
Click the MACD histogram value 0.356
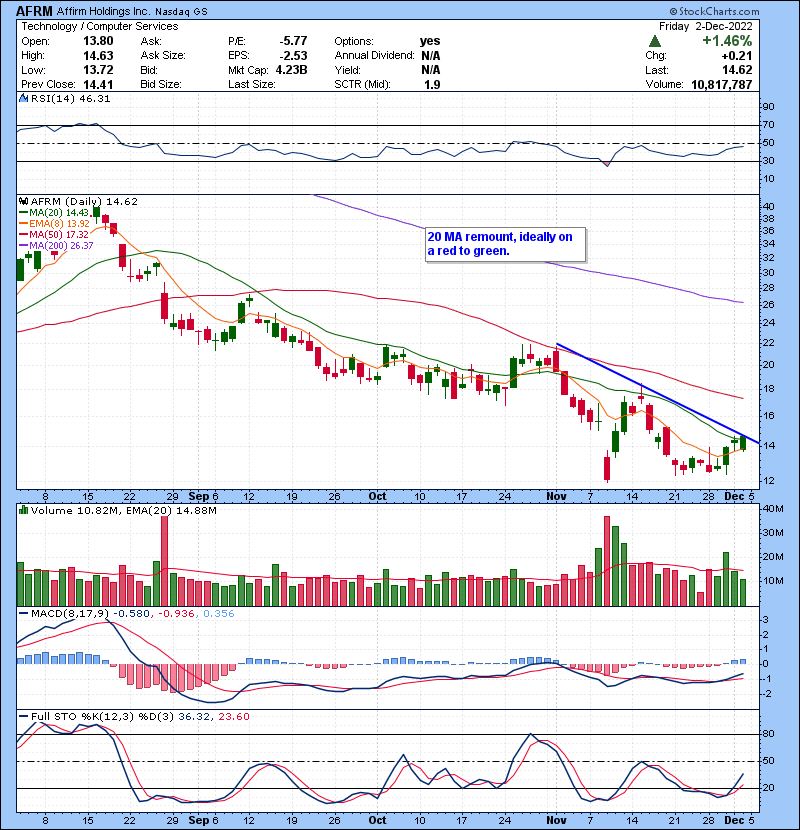219,614
